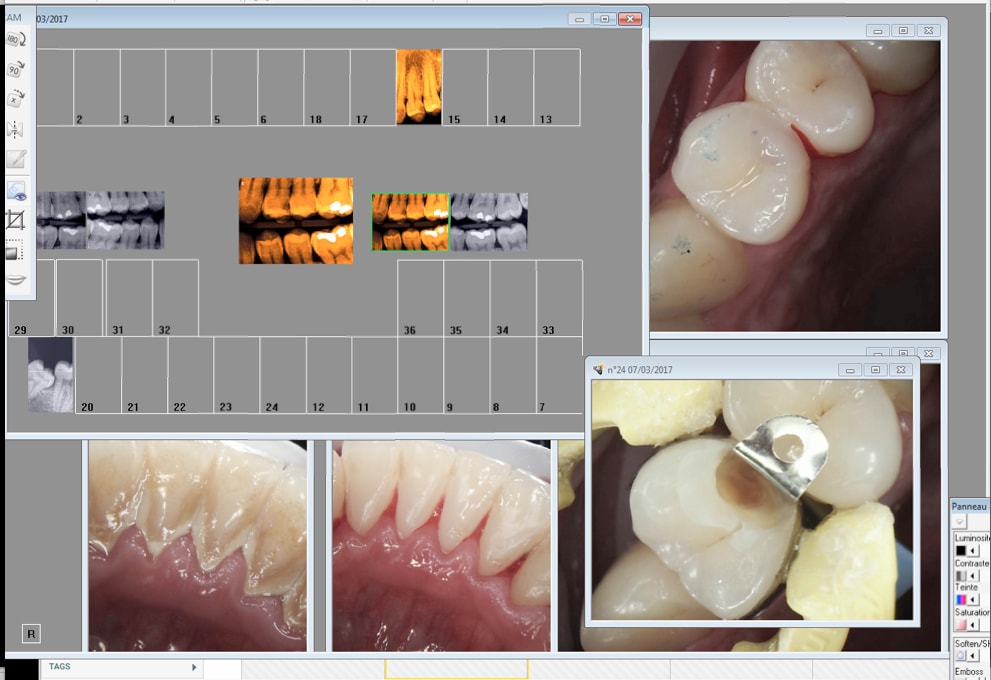The image size is (991, 680).
Task: Select the crop tool icon
Action: (16, 220)
